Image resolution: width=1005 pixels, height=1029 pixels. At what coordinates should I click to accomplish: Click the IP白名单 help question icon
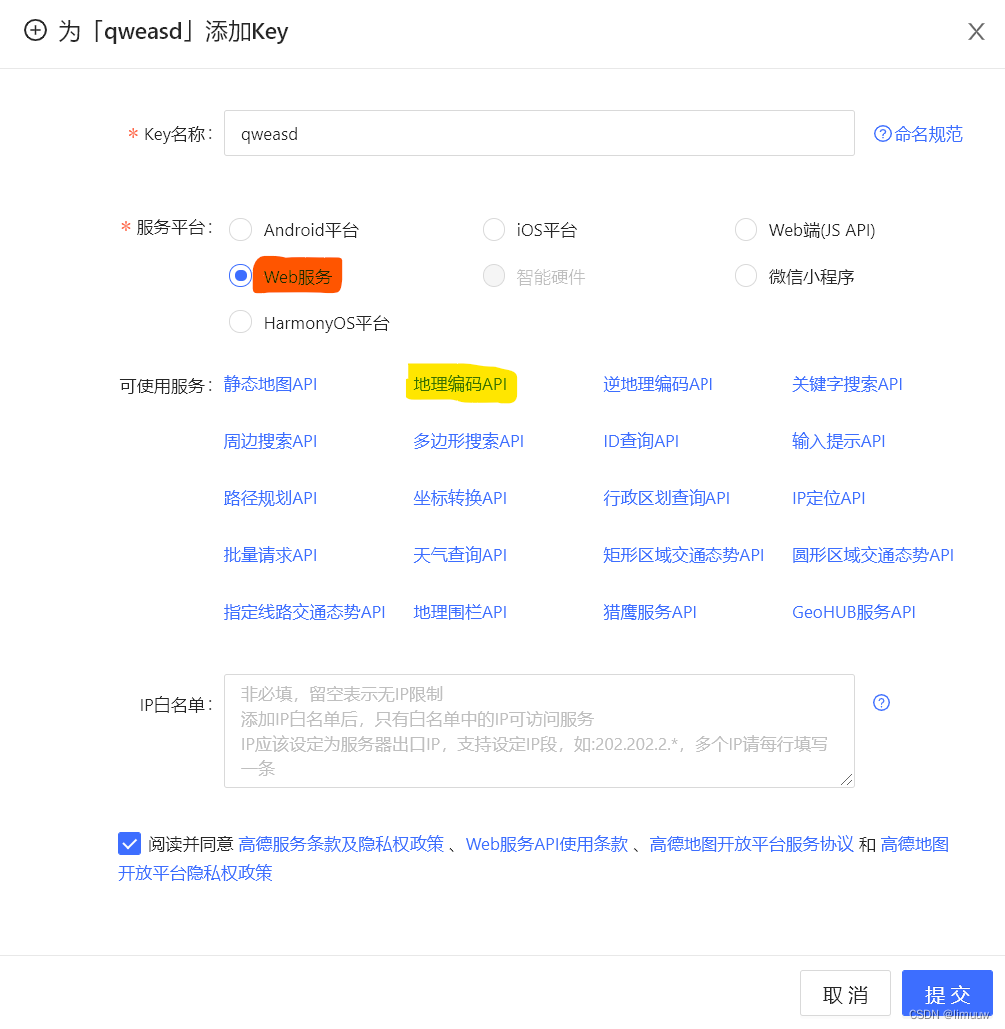[x=882, y=703]
